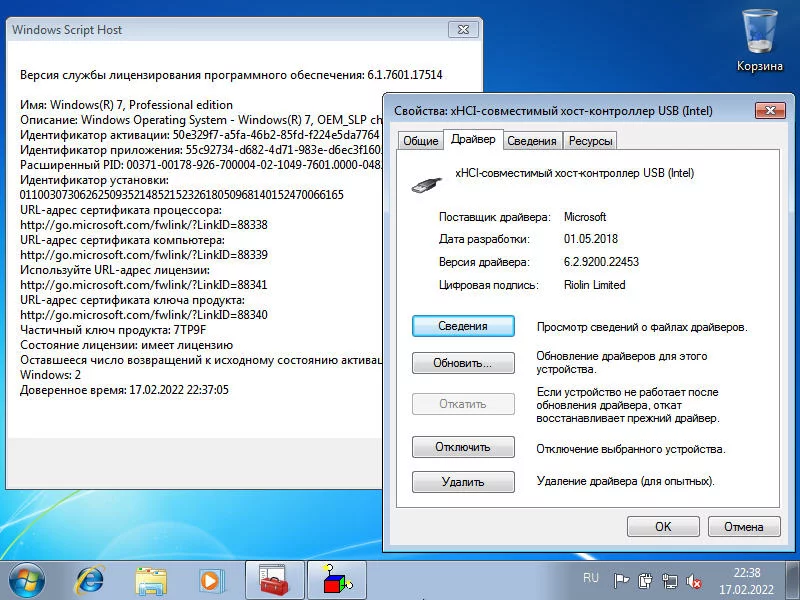Click the taskbar date 17.02.2022
Screen dimensions: 800x600
[746, 589]
